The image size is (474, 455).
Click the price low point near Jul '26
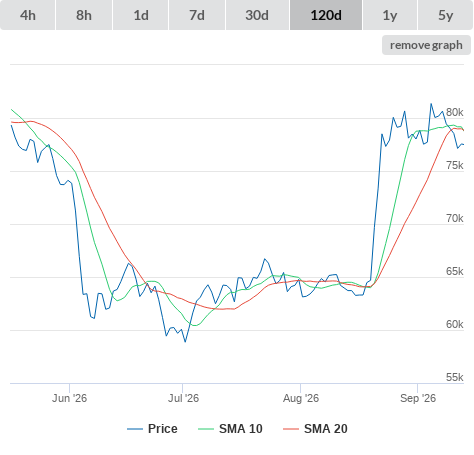pos(185,341)
